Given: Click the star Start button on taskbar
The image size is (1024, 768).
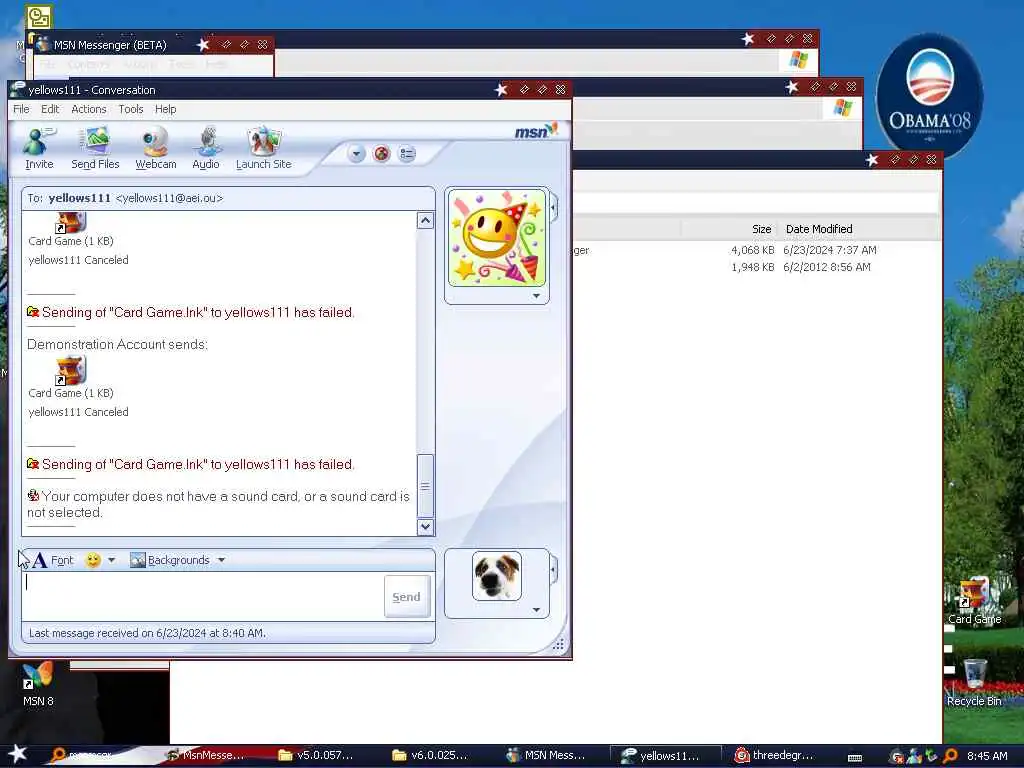Looking at the screenshot, I should click(17, 754).
